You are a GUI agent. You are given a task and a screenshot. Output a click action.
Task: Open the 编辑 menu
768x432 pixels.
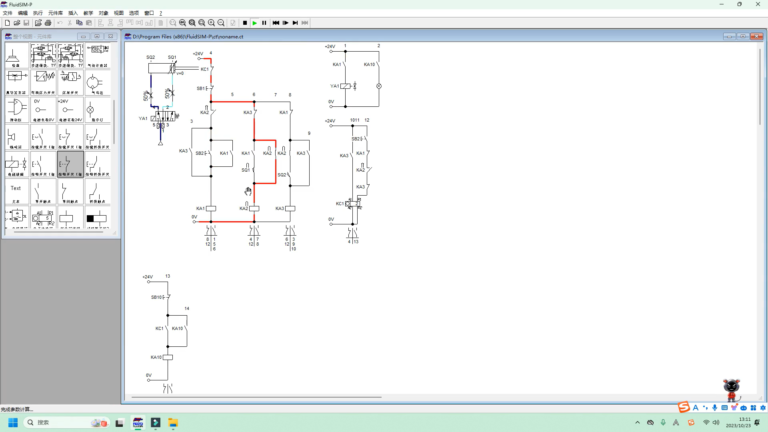click(x=23, y=13)
